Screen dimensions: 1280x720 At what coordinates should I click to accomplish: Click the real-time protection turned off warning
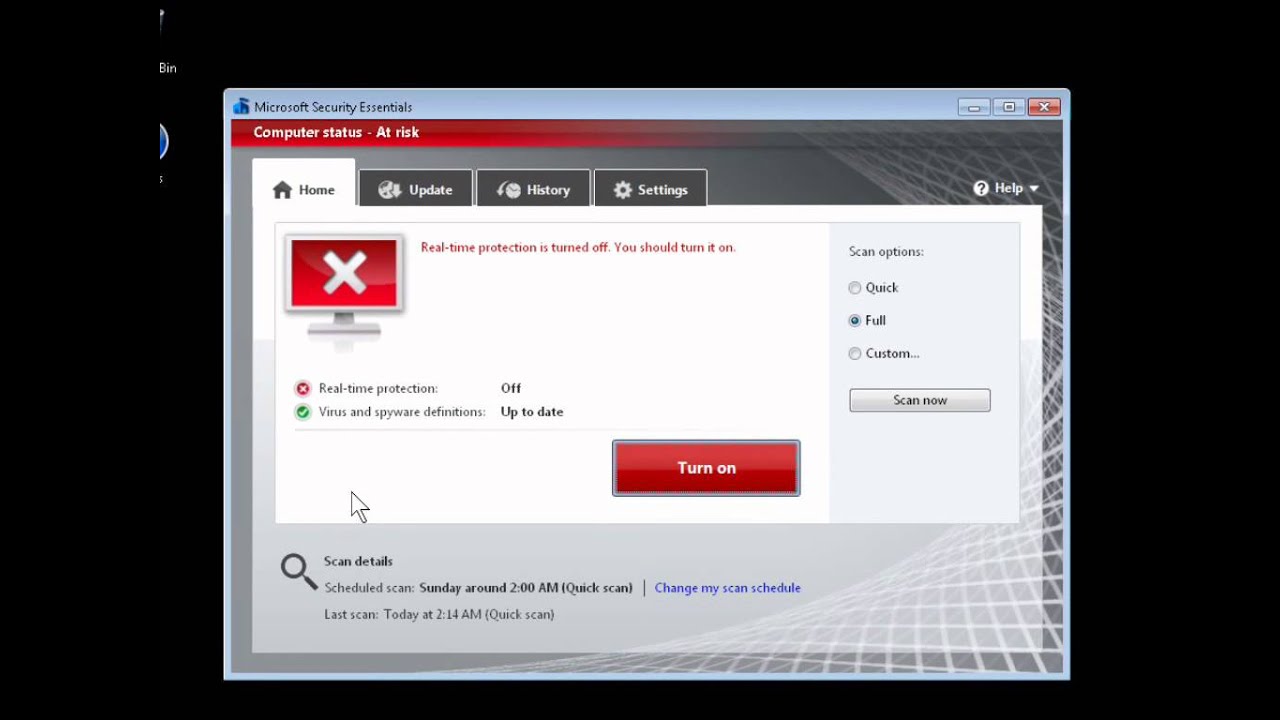click(x=578, y=247)
